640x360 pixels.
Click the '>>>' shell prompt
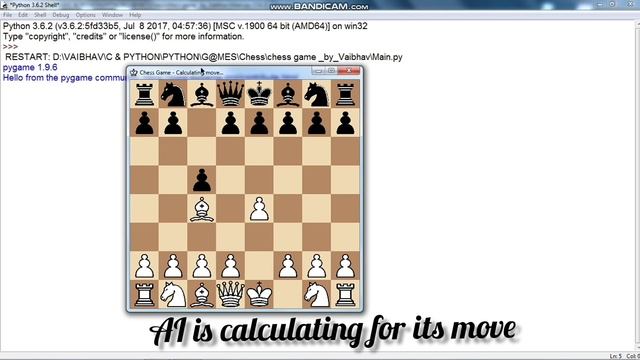pyautogui.click(x=10, y=47)
